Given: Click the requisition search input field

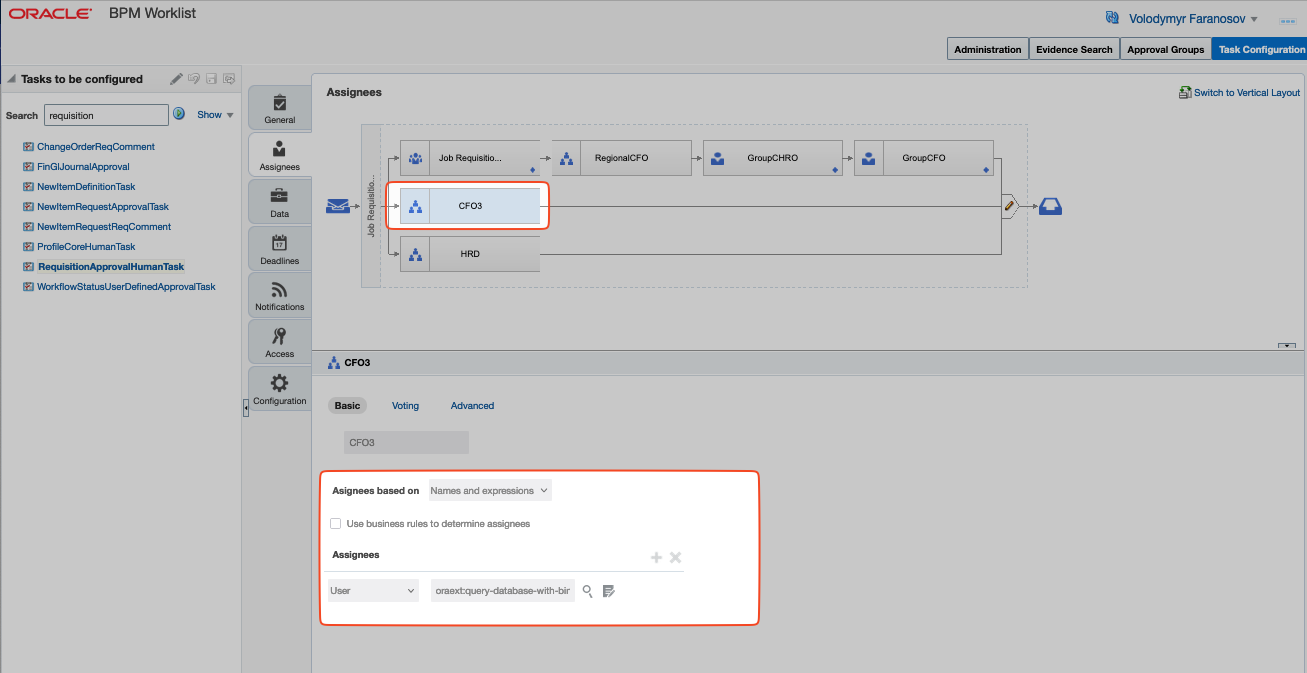Looking at the screenshot, I should point(106,115).
